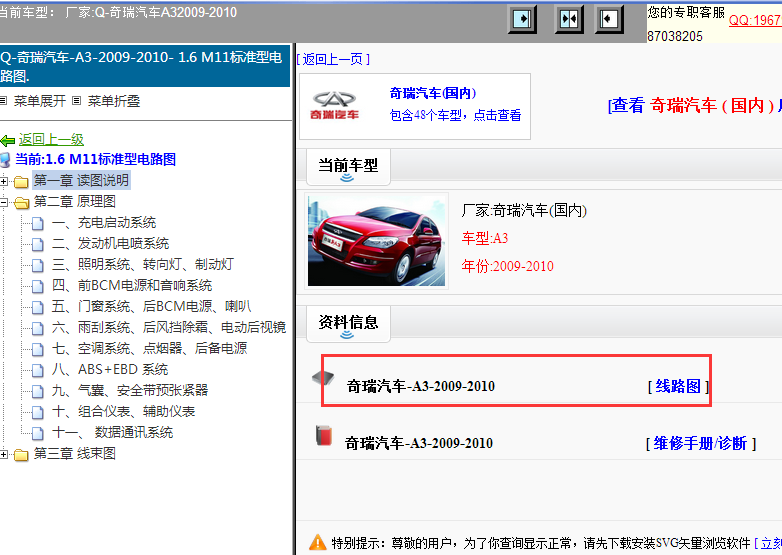
Task: Click the 菜单展开 menu expand link
Action: coord(39,101)
